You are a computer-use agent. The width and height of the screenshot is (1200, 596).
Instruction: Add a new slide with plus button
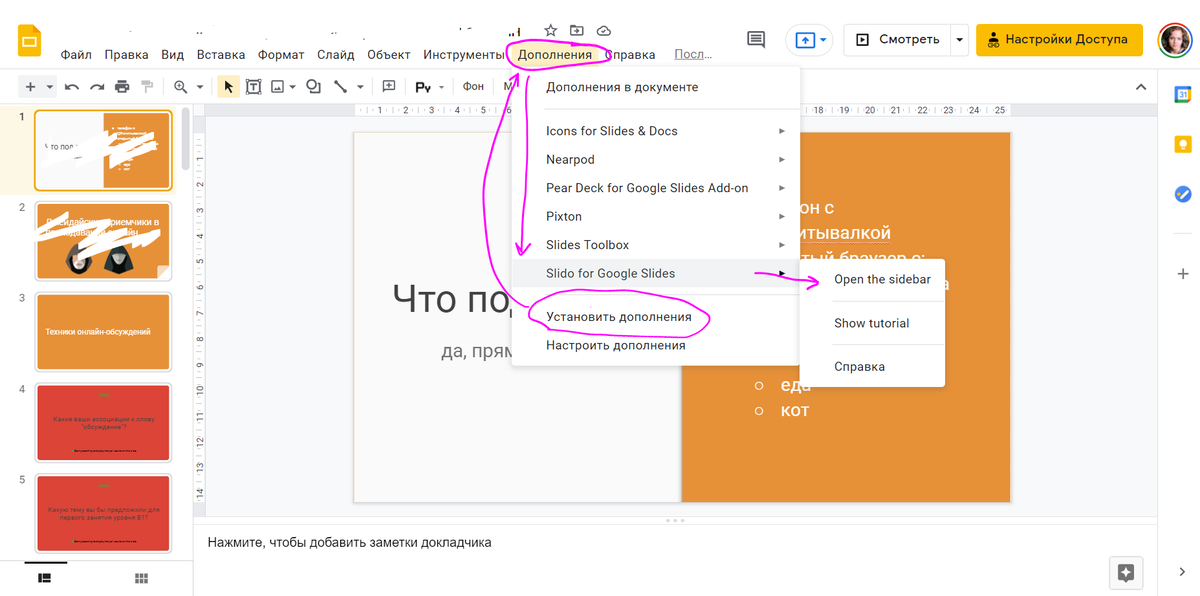(30, 87)
